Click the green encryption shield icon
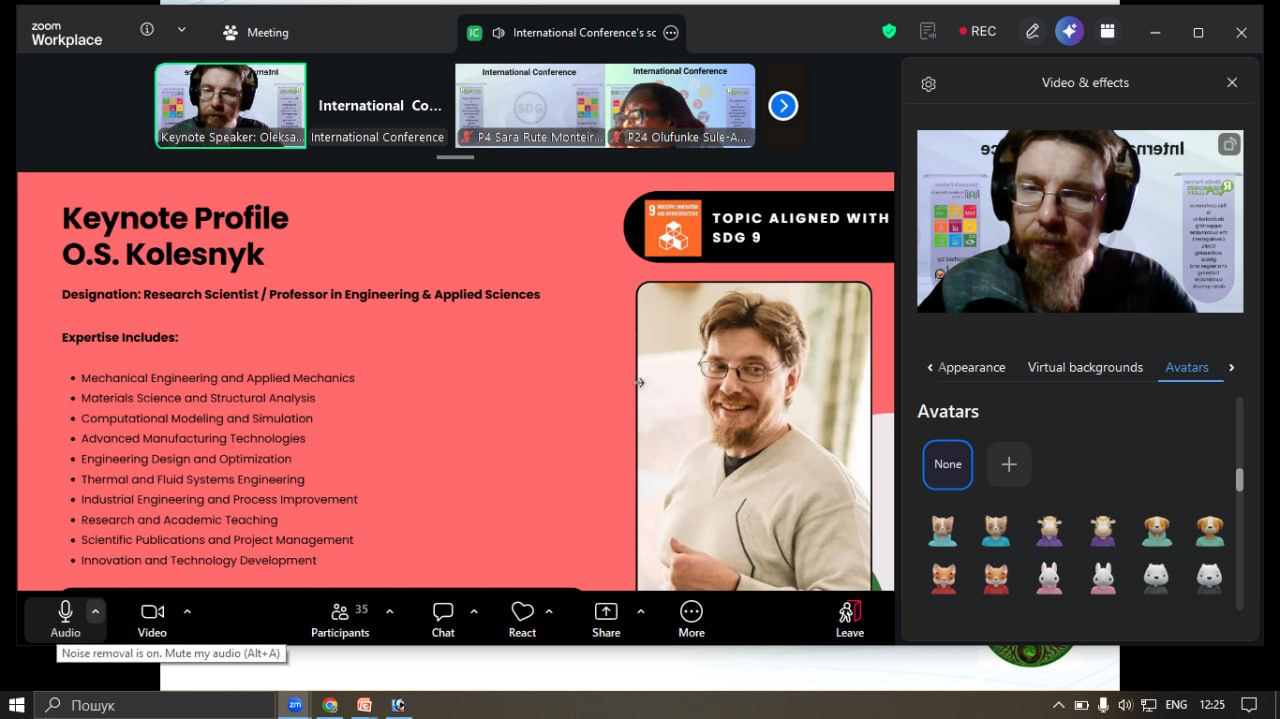 click(889, 31)
